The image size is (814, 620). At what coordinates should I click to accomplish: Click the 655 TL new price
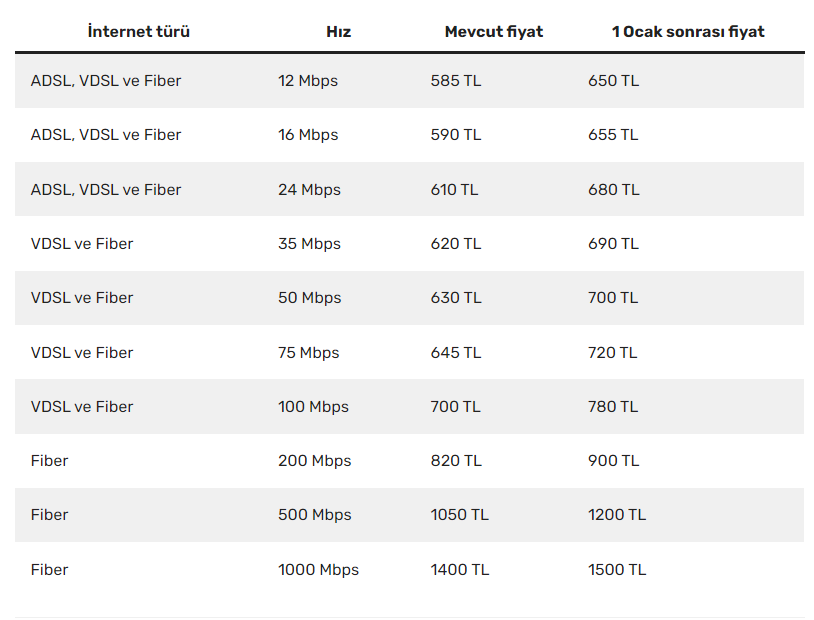(613, 135)
